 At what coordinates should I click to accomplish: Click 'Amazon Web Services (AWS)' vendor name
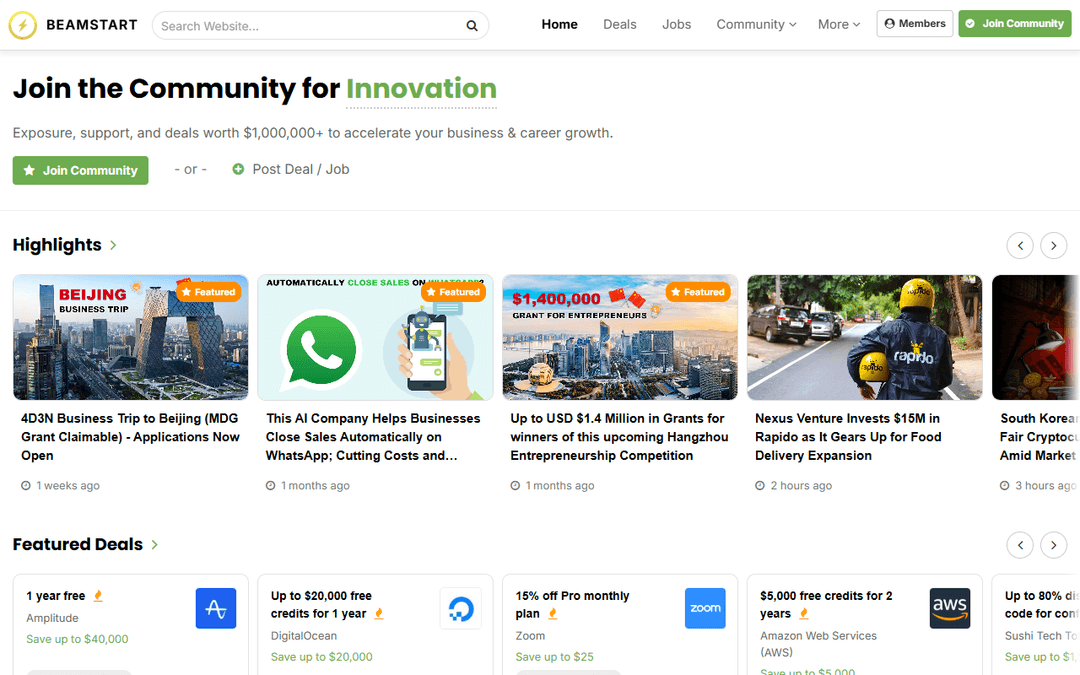pyautogui.click(x=818, y=644)
